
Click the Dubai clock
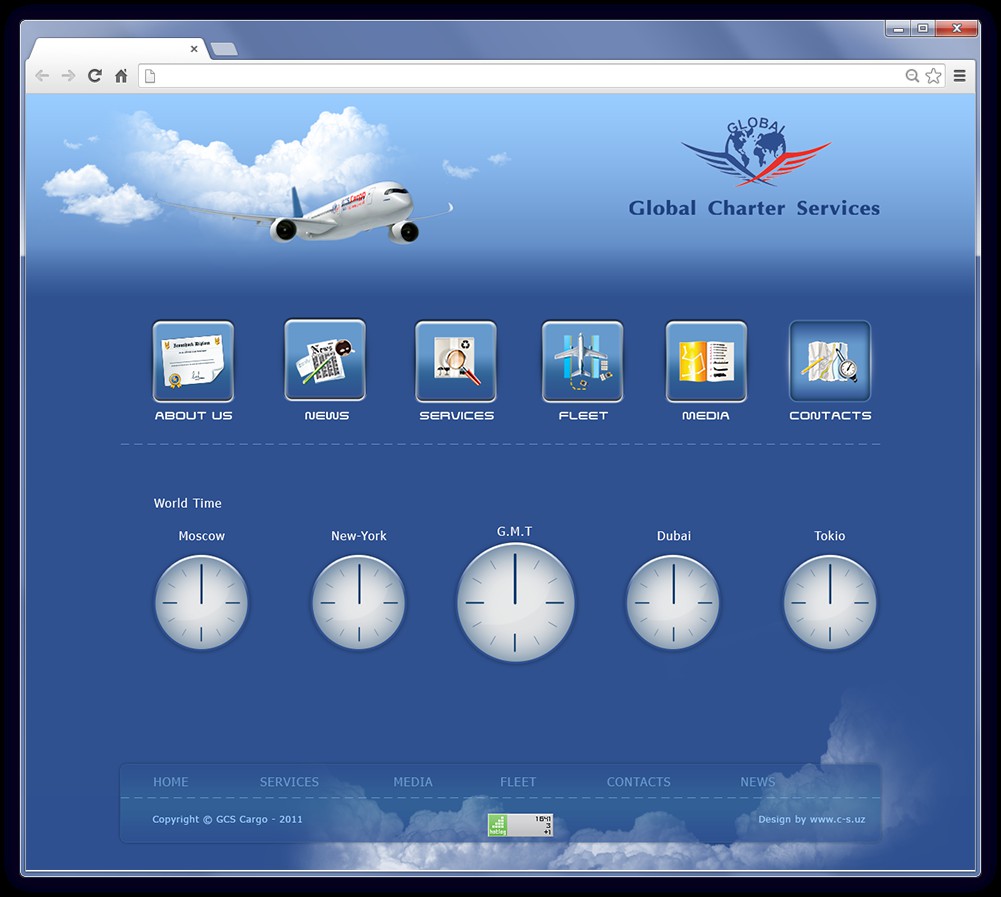(673, 602)
